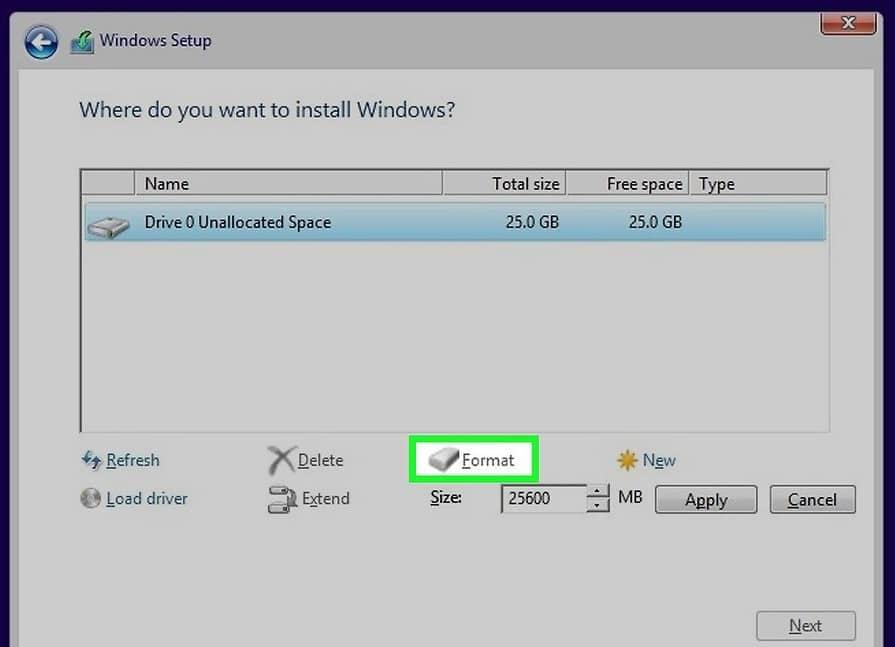Click the Size: label
This screenshot has height=647, width=895.
pyautogui.click(x=446, y=498)
